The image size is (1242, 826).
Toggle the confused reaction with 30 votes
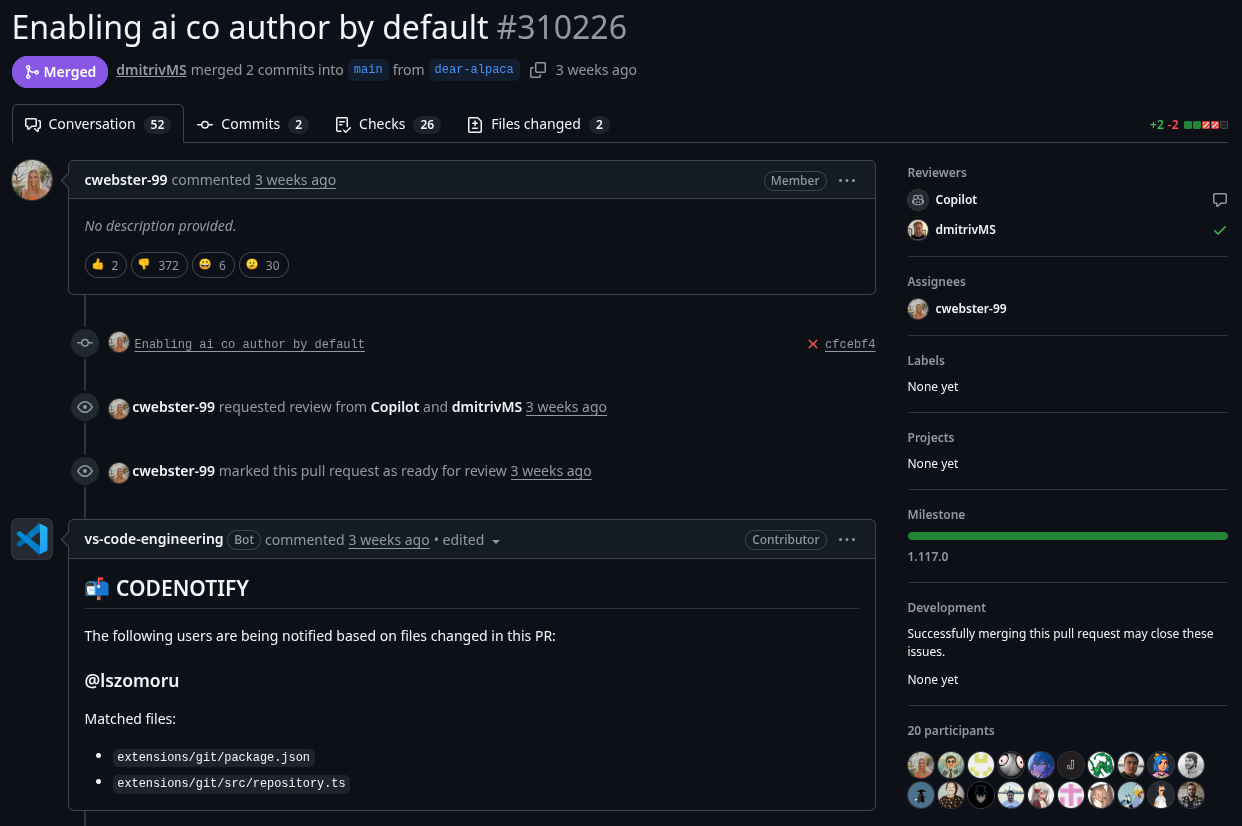pos(264,265)
